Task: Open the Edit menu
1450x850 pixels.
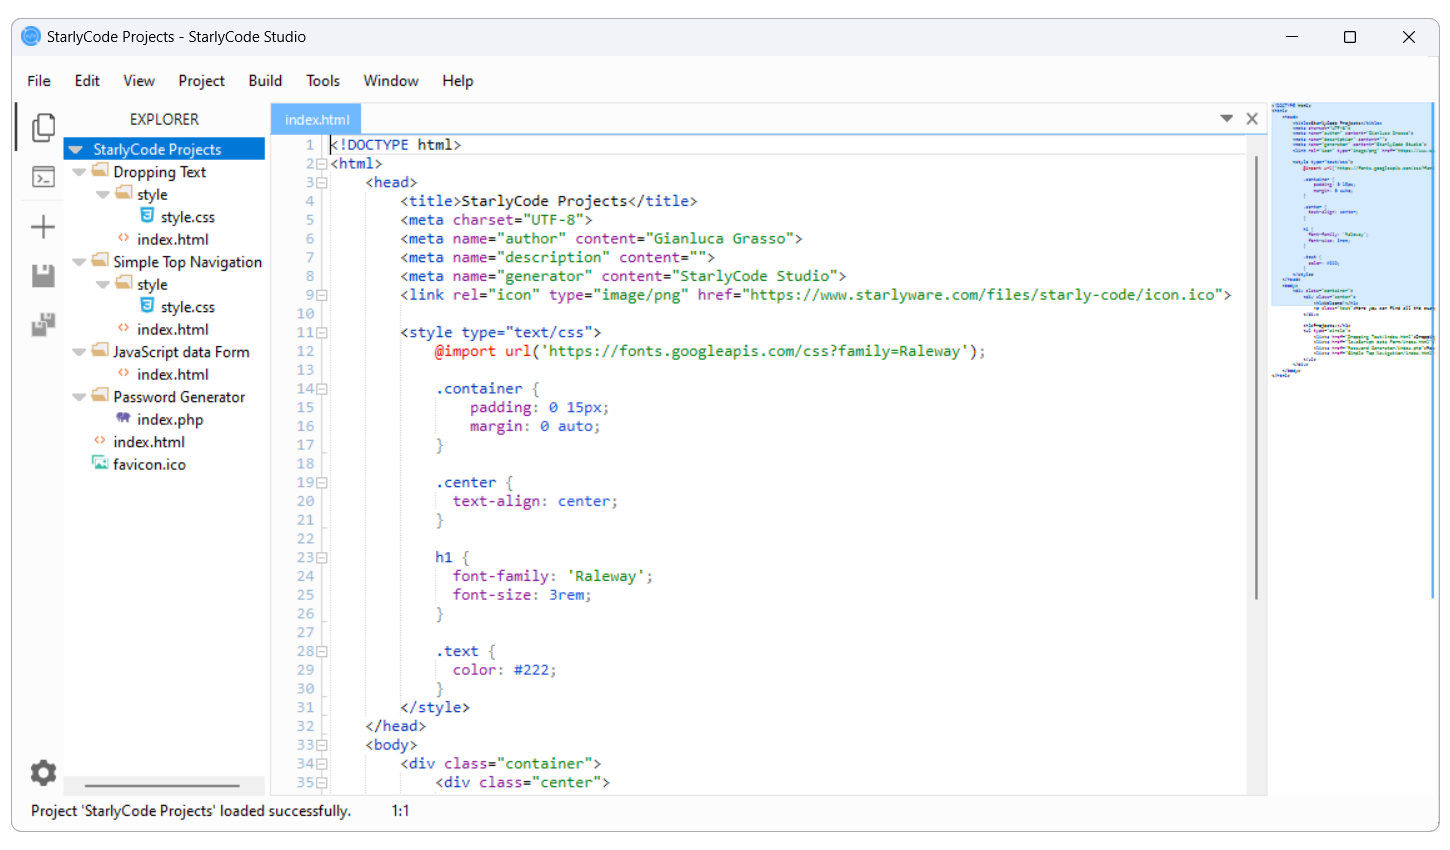Action: coord(87,81)
